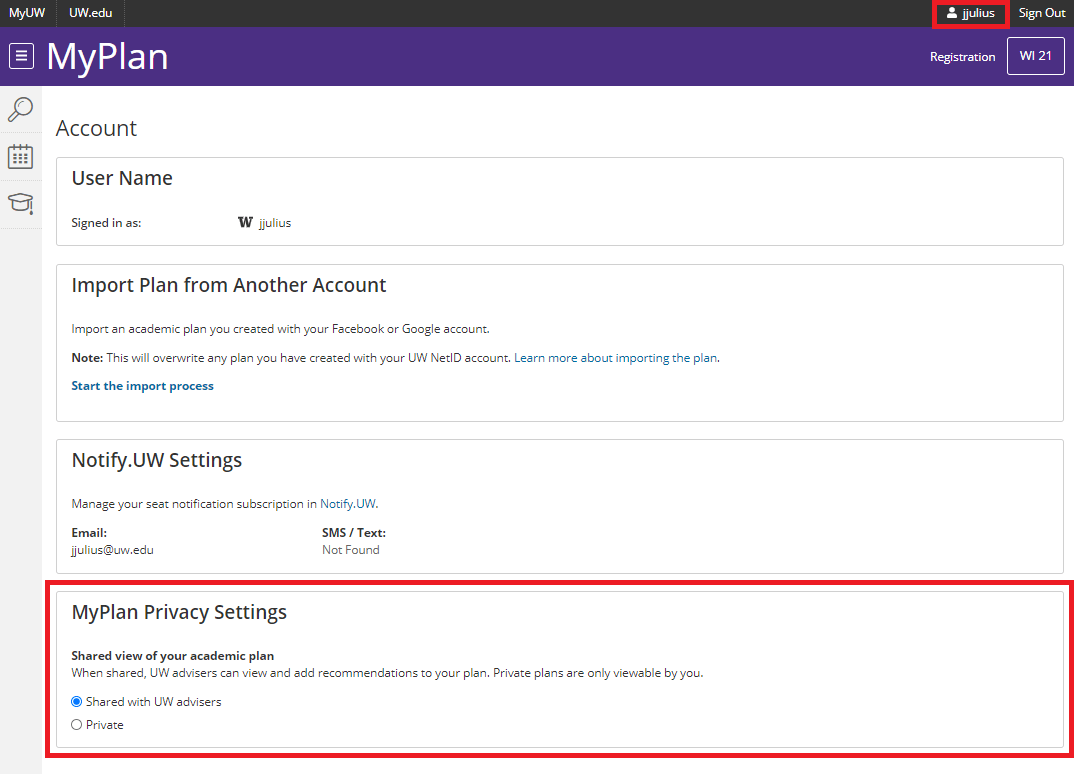Open the Notify.UW link
The height and width of the screenshot is (774, 1074).
tap(348, 503)
